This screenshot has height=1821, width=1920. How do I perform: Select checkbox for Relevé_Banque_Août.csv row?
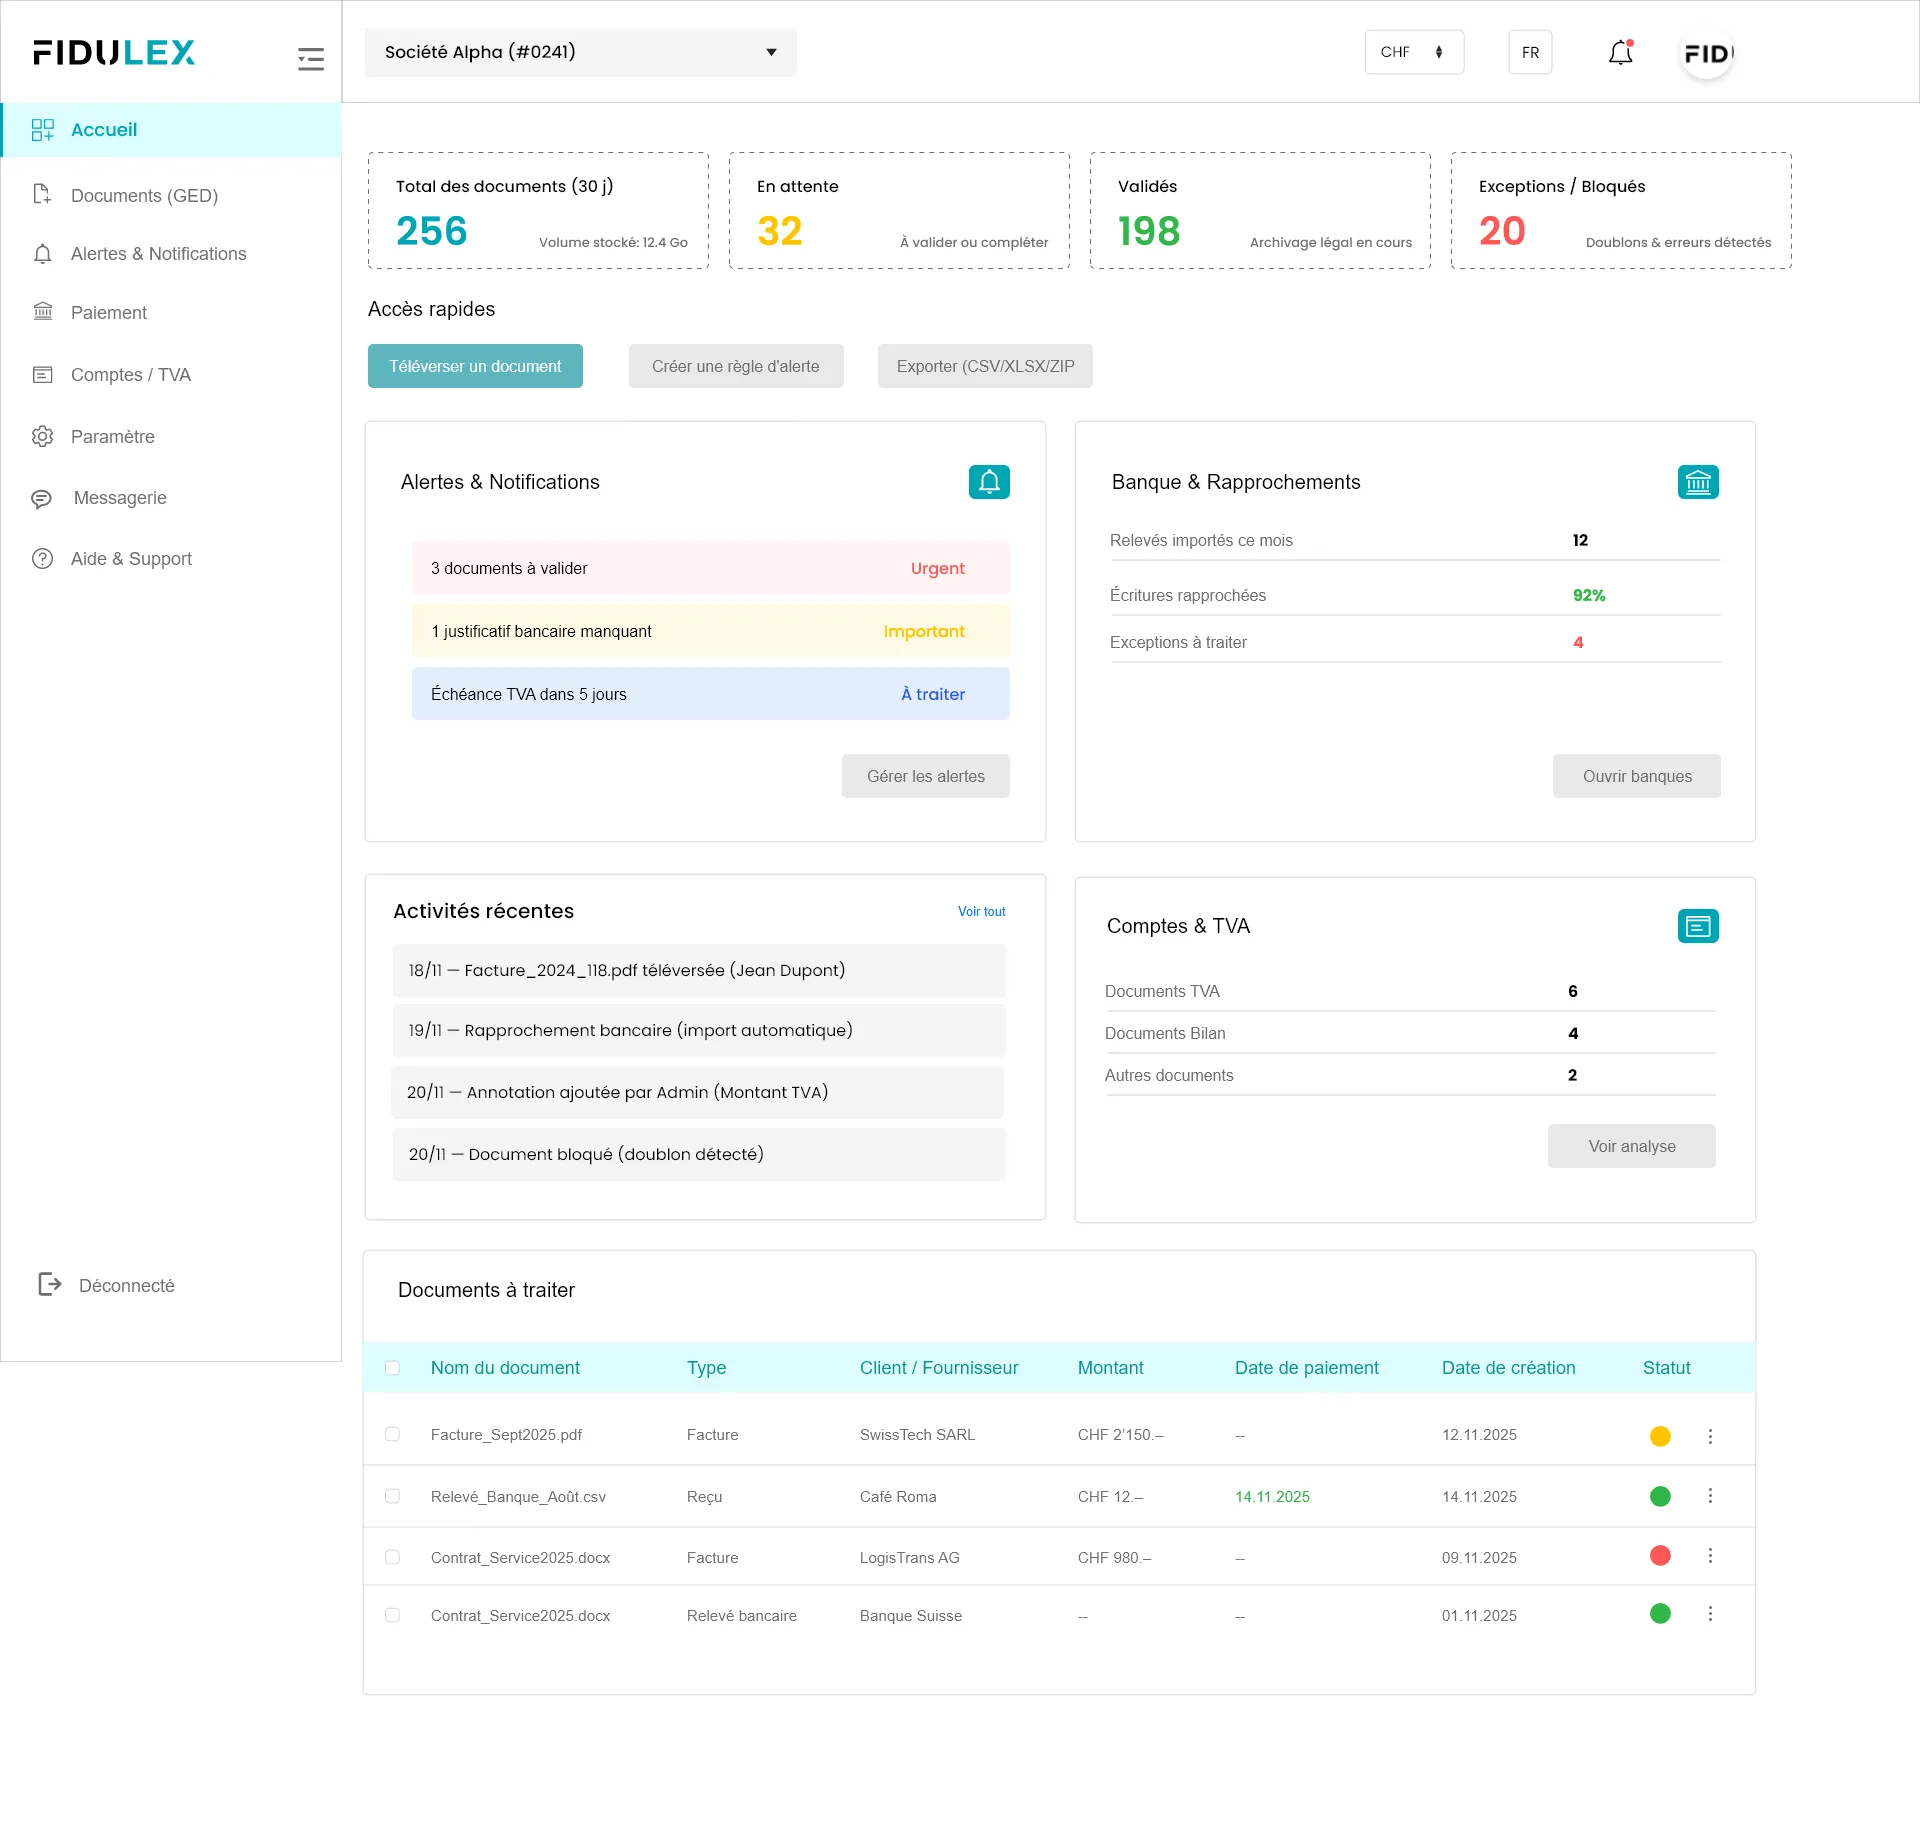(x=392, y=1496)
